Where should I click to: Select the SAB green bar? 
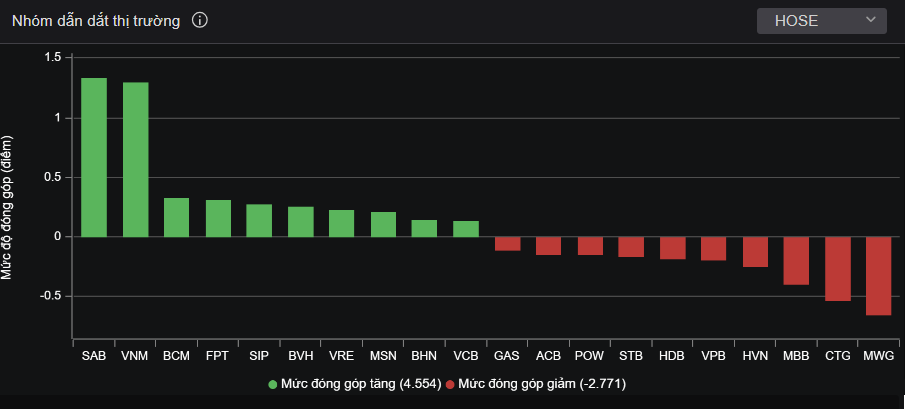(94, 157)
